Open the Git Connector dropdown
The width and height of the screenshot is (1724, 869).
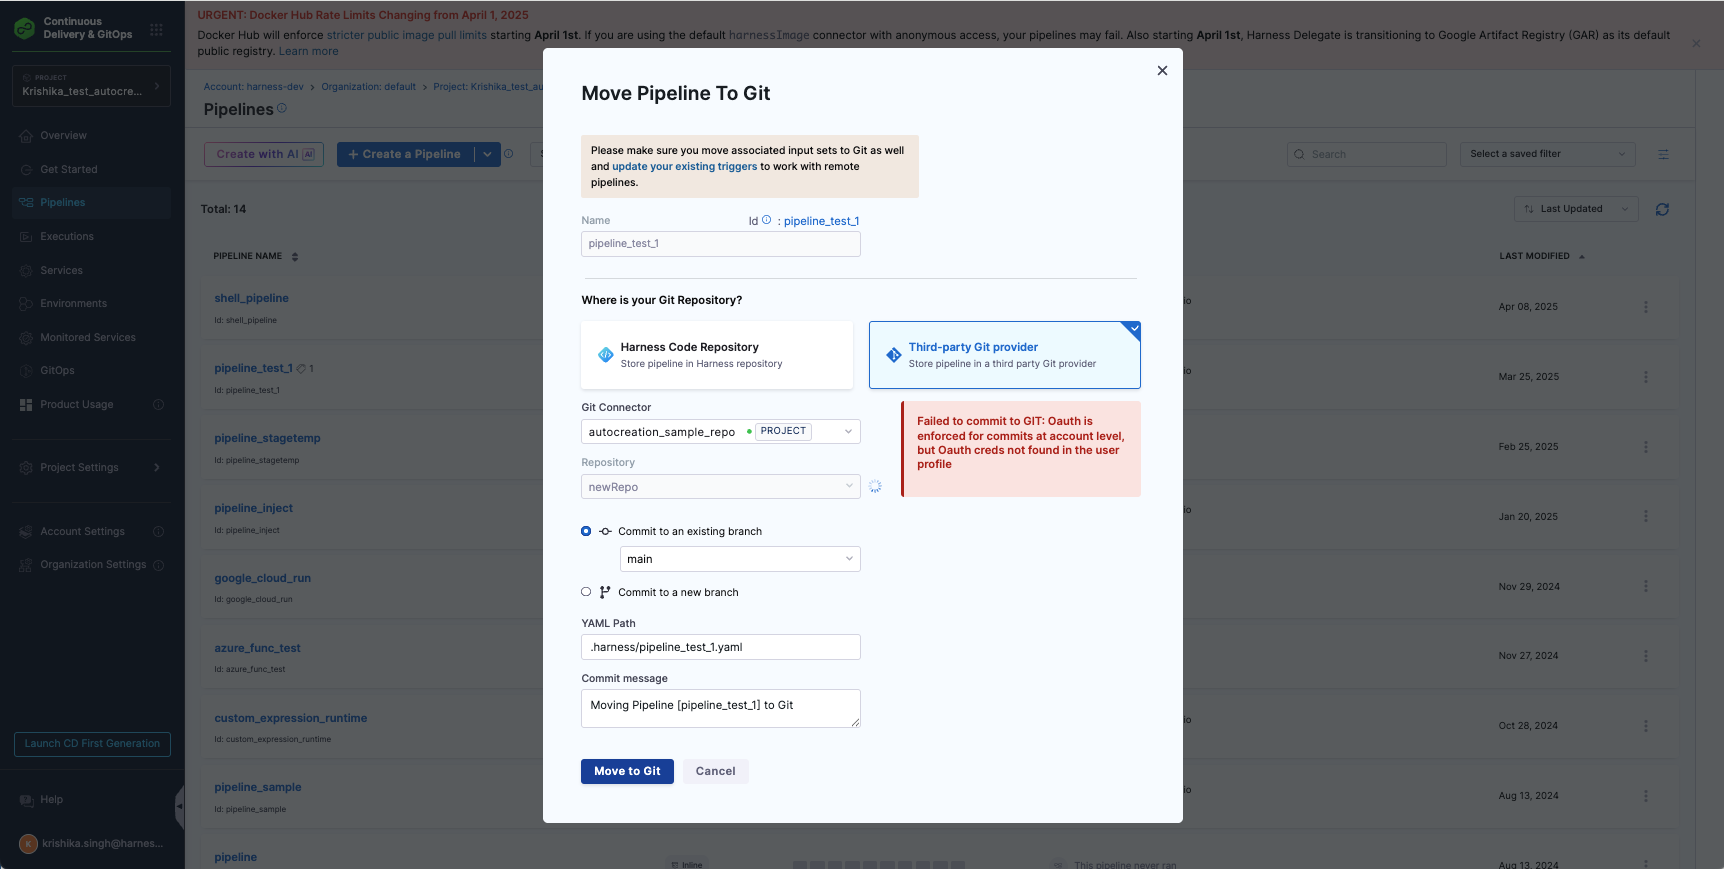click(x=720, y=432)
